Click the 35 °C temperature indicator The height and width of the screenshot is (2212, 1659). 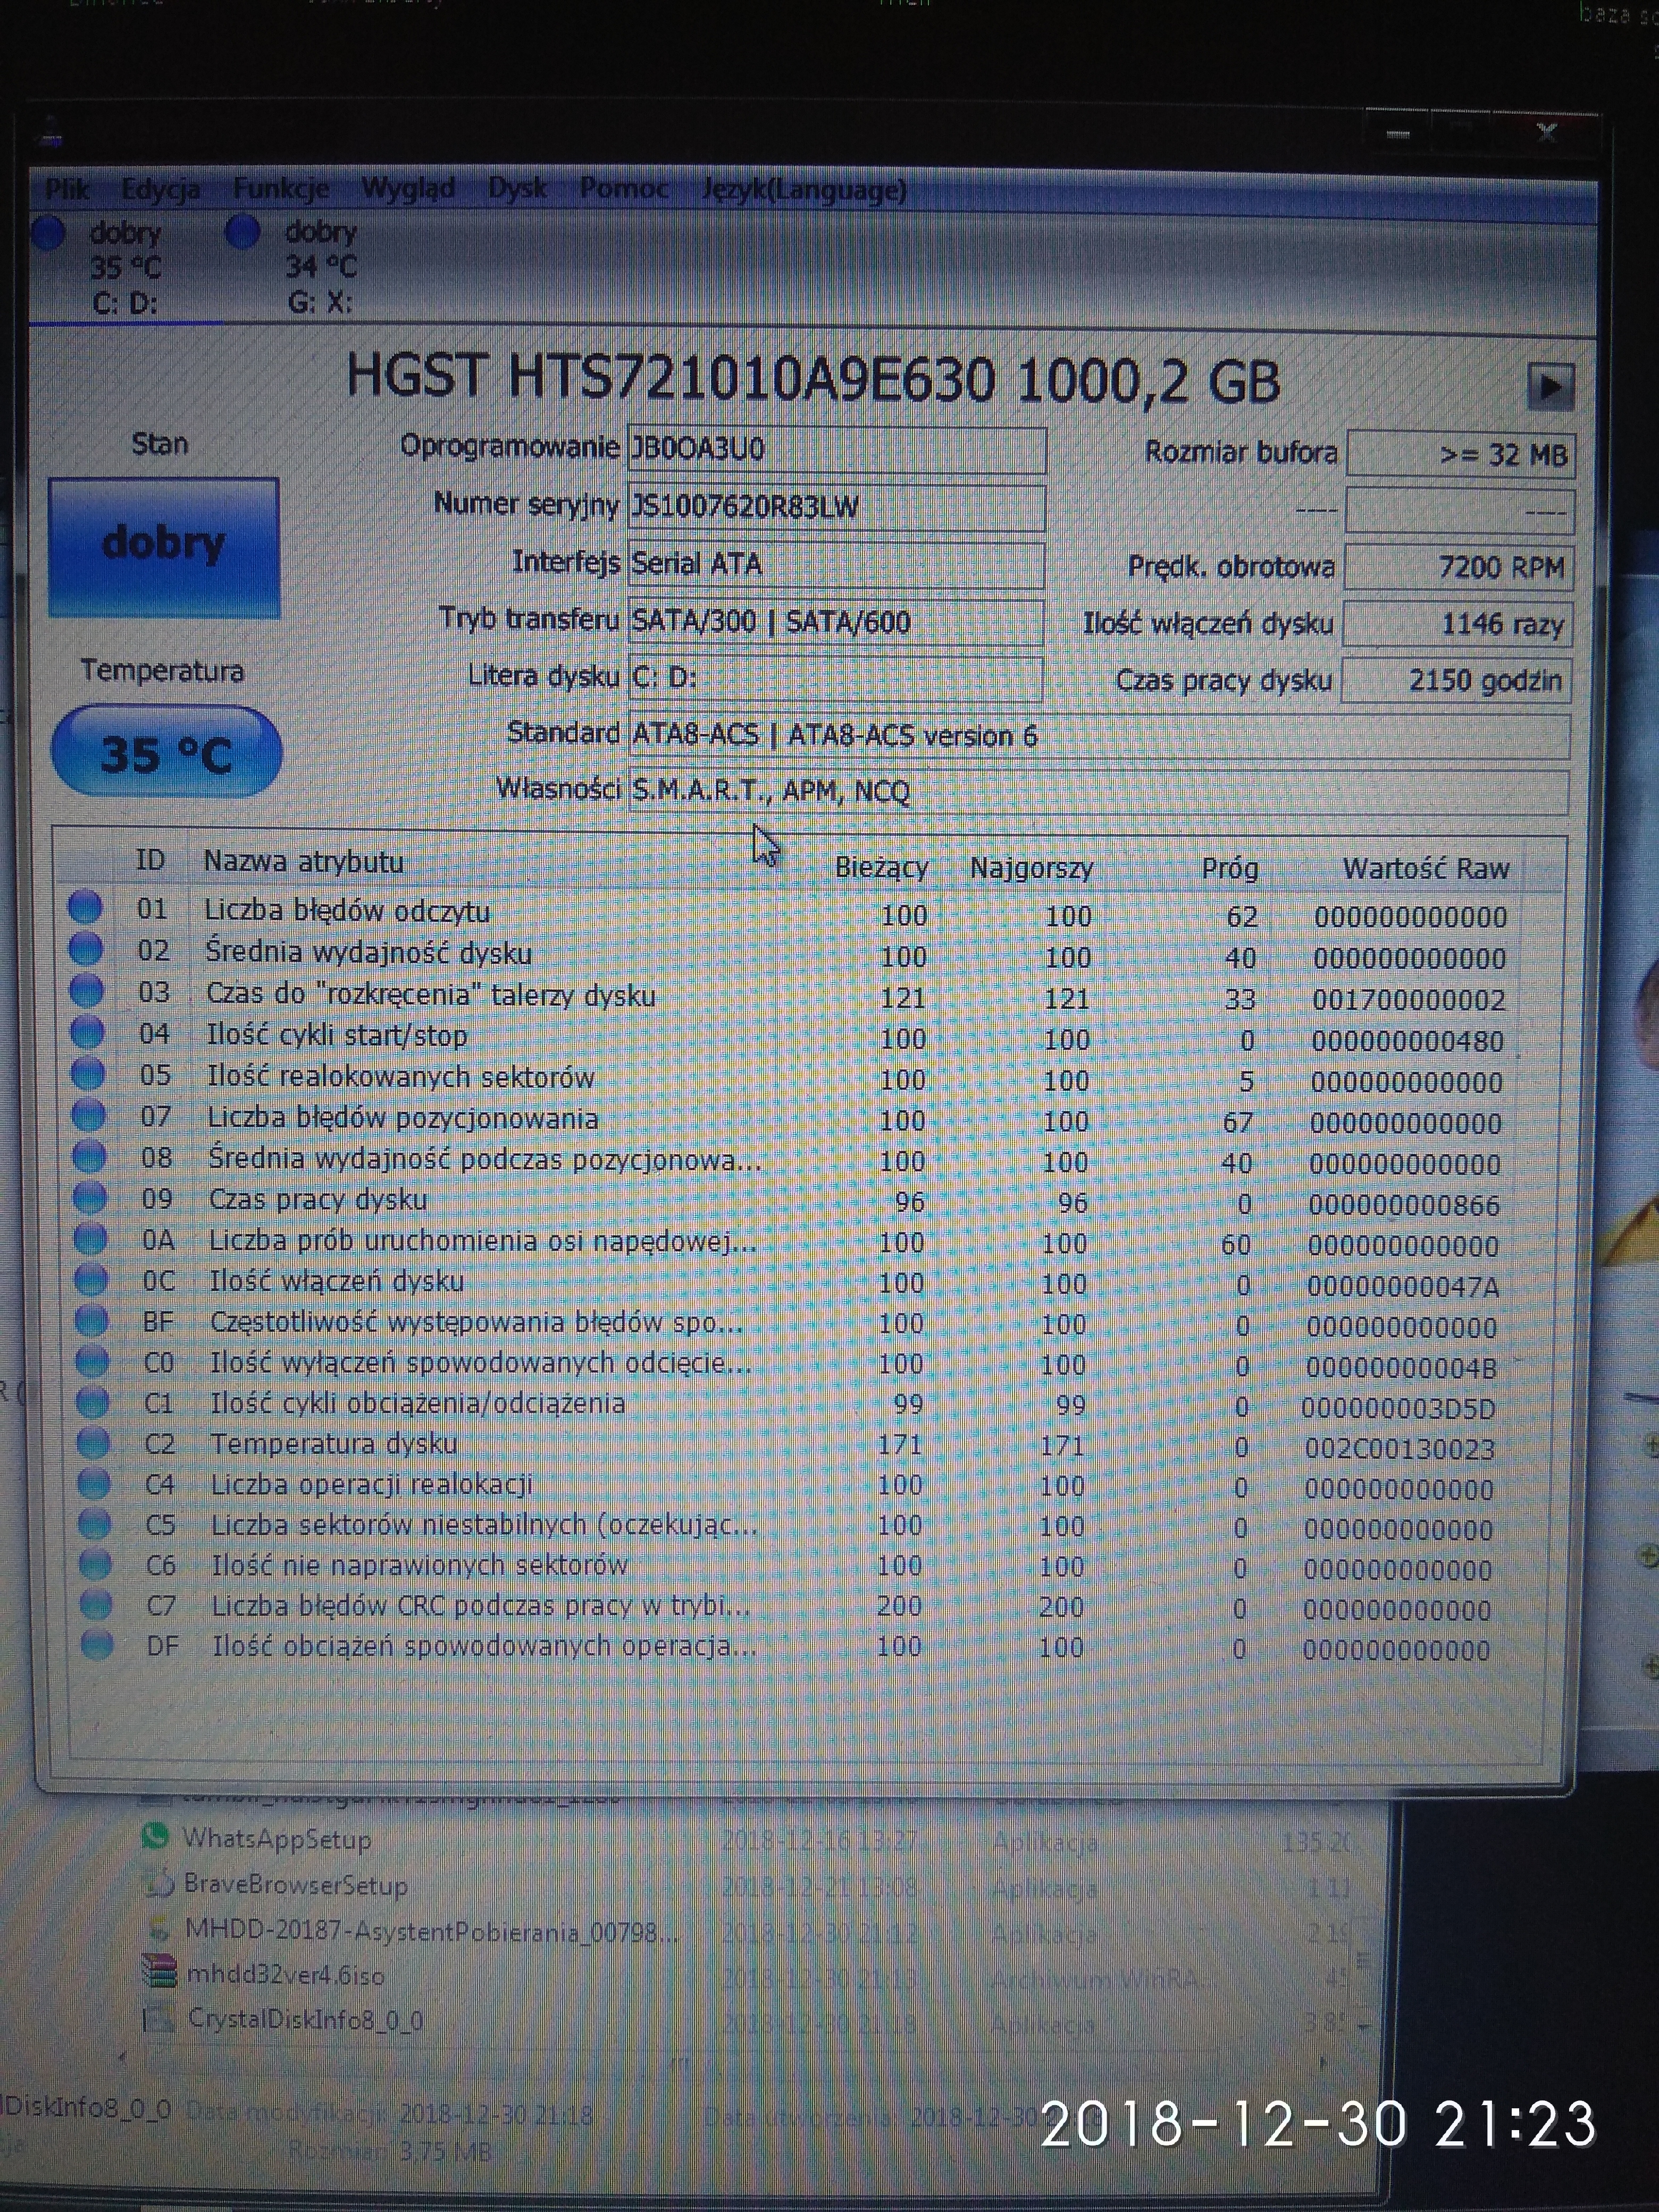(x=166, y=752)
